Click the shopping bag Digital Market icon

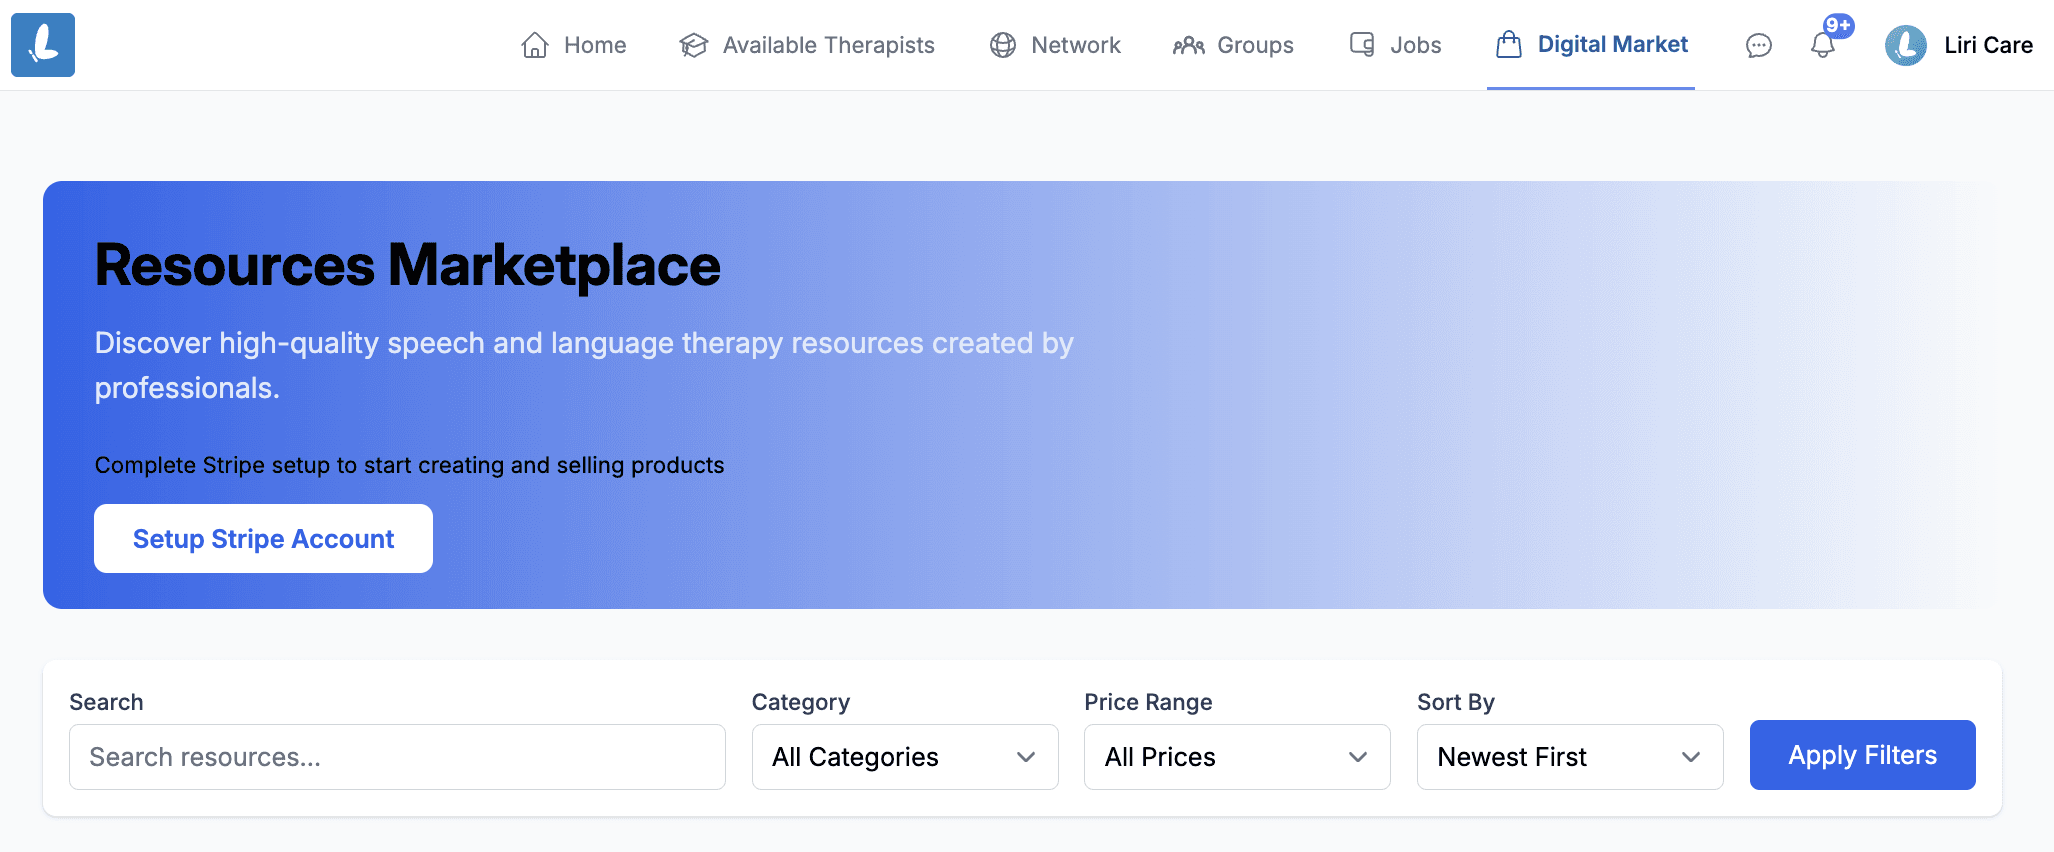coord(1509,45)
